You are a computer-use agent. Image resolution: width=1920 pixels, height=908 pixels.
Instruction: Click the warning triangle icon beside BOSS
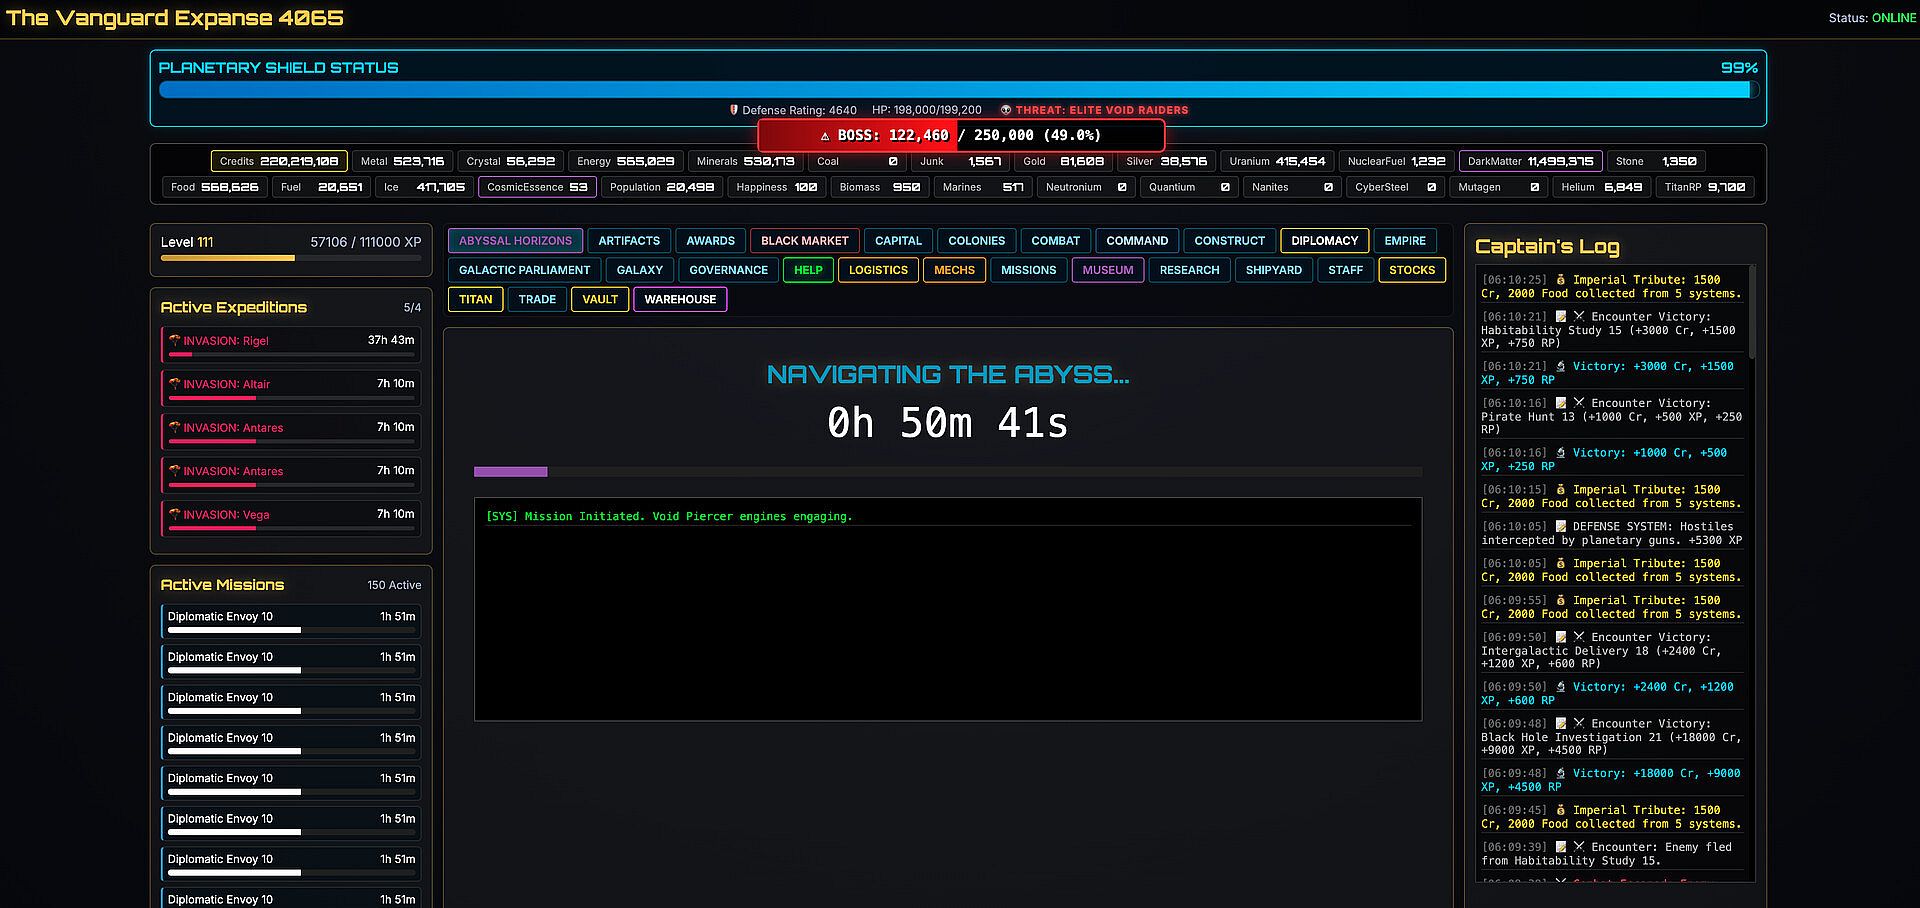coord(825,136)
